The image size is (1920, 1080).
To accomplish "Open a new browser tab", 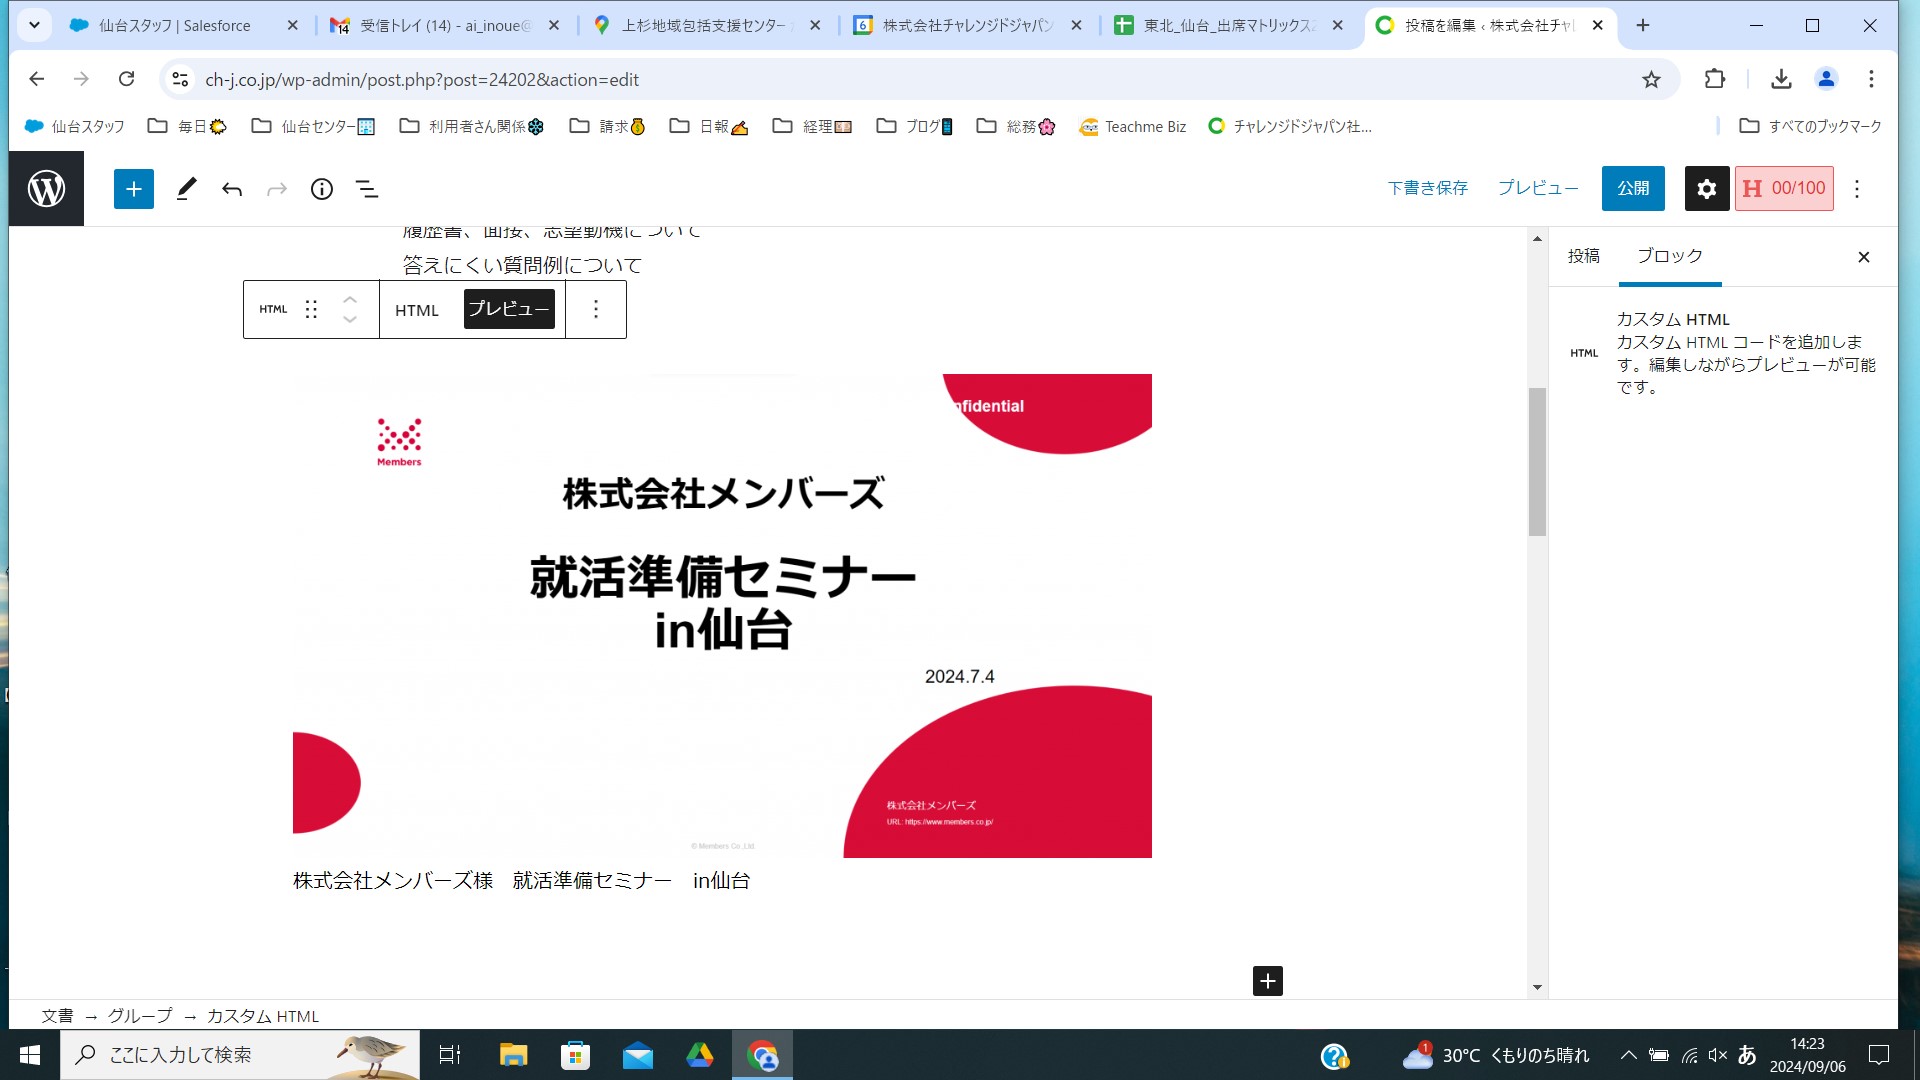I will (x=1643, y=25).
